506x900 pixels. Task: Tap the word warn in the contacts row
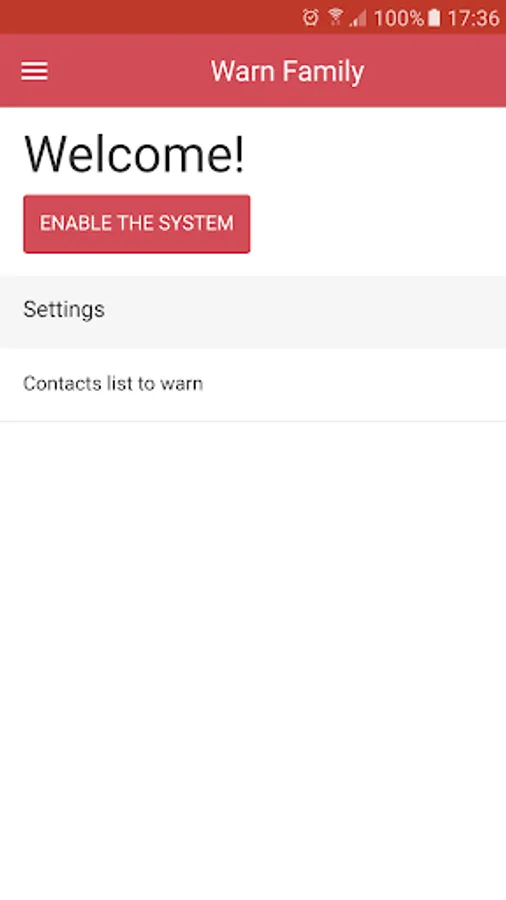point(181,384)
